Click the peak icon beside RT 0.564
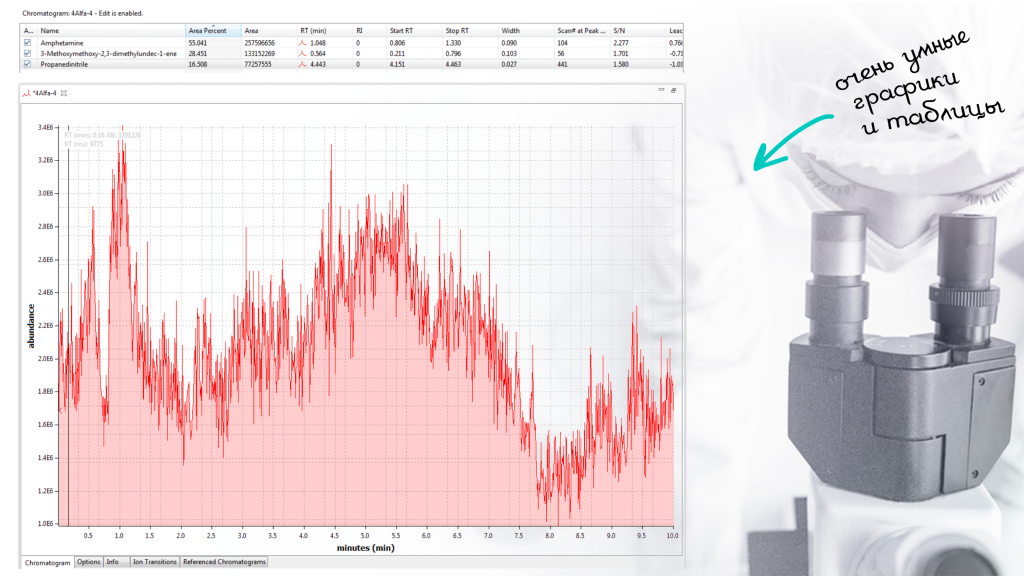The image size is (1024, 576). (304, 53)
